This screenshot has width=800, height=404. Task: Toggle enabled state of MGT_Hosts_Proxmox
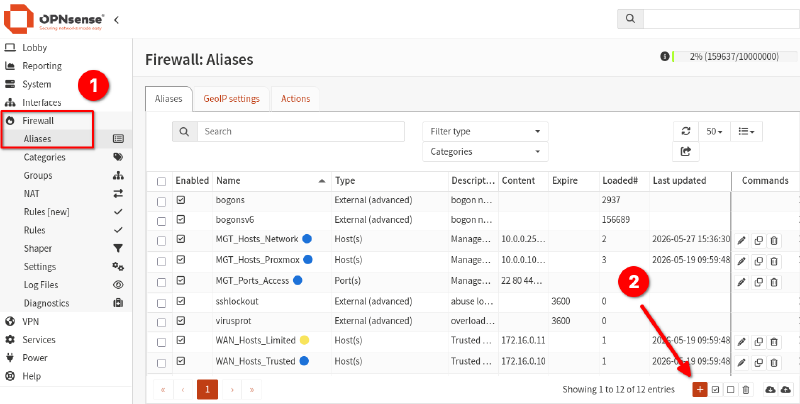coord(181,260)
